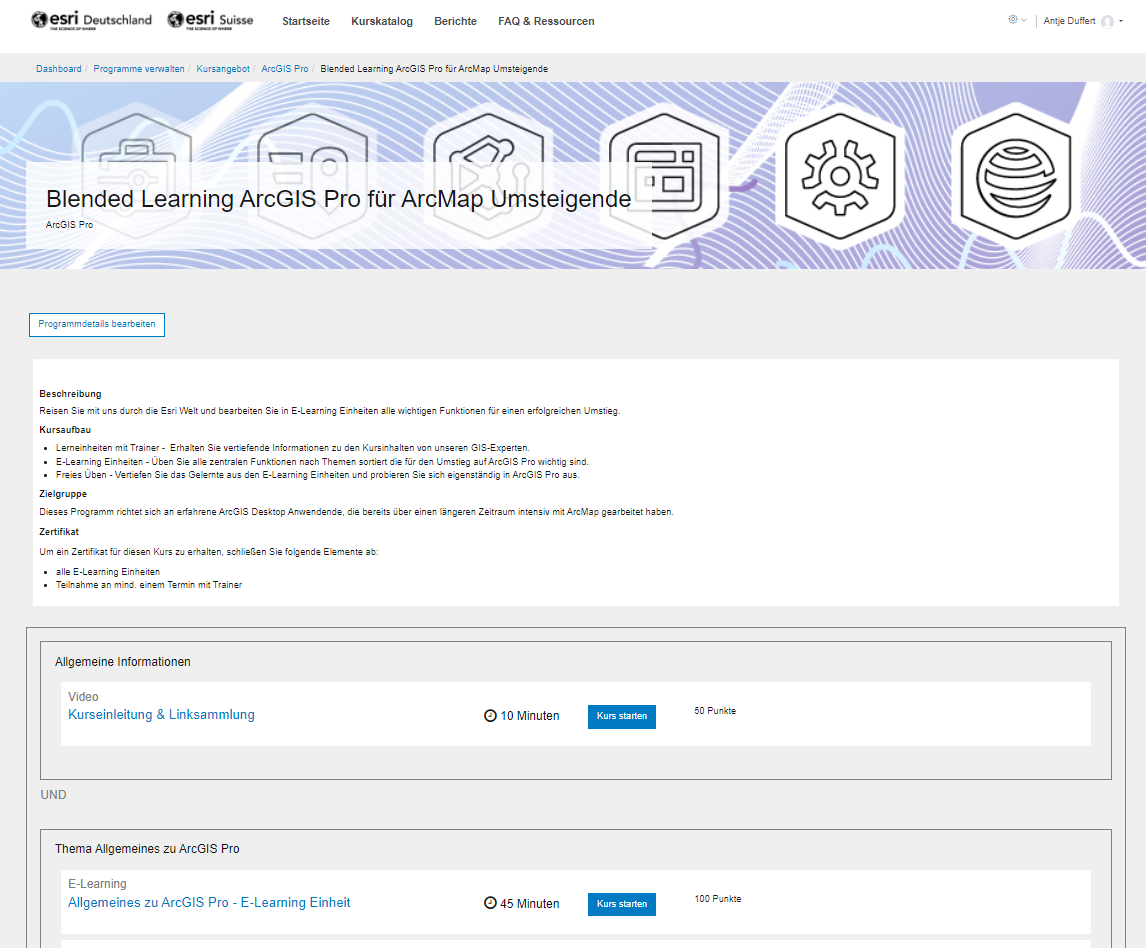Click the esri Deutschland logo
The image size is (1146, 948).
tap(90, 18)
